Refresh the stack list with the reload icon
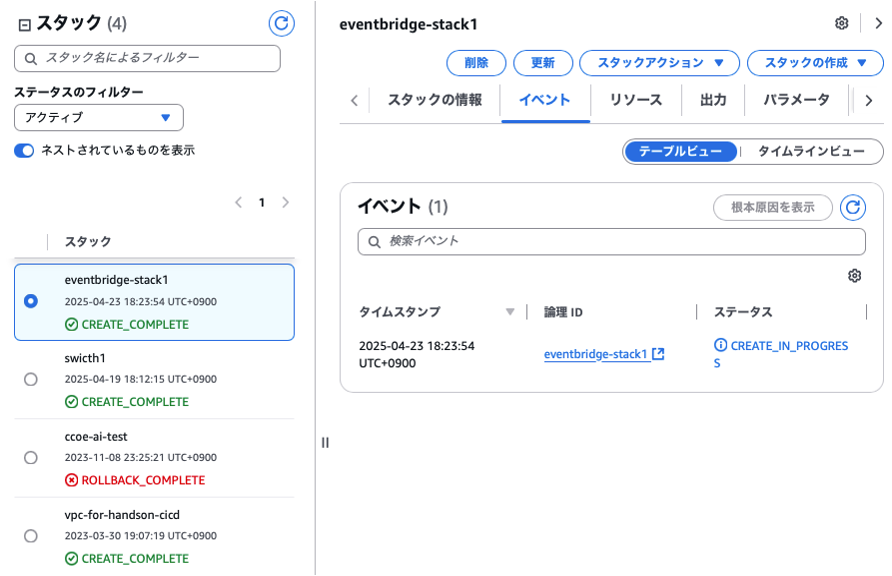 (x=281, y=24)
